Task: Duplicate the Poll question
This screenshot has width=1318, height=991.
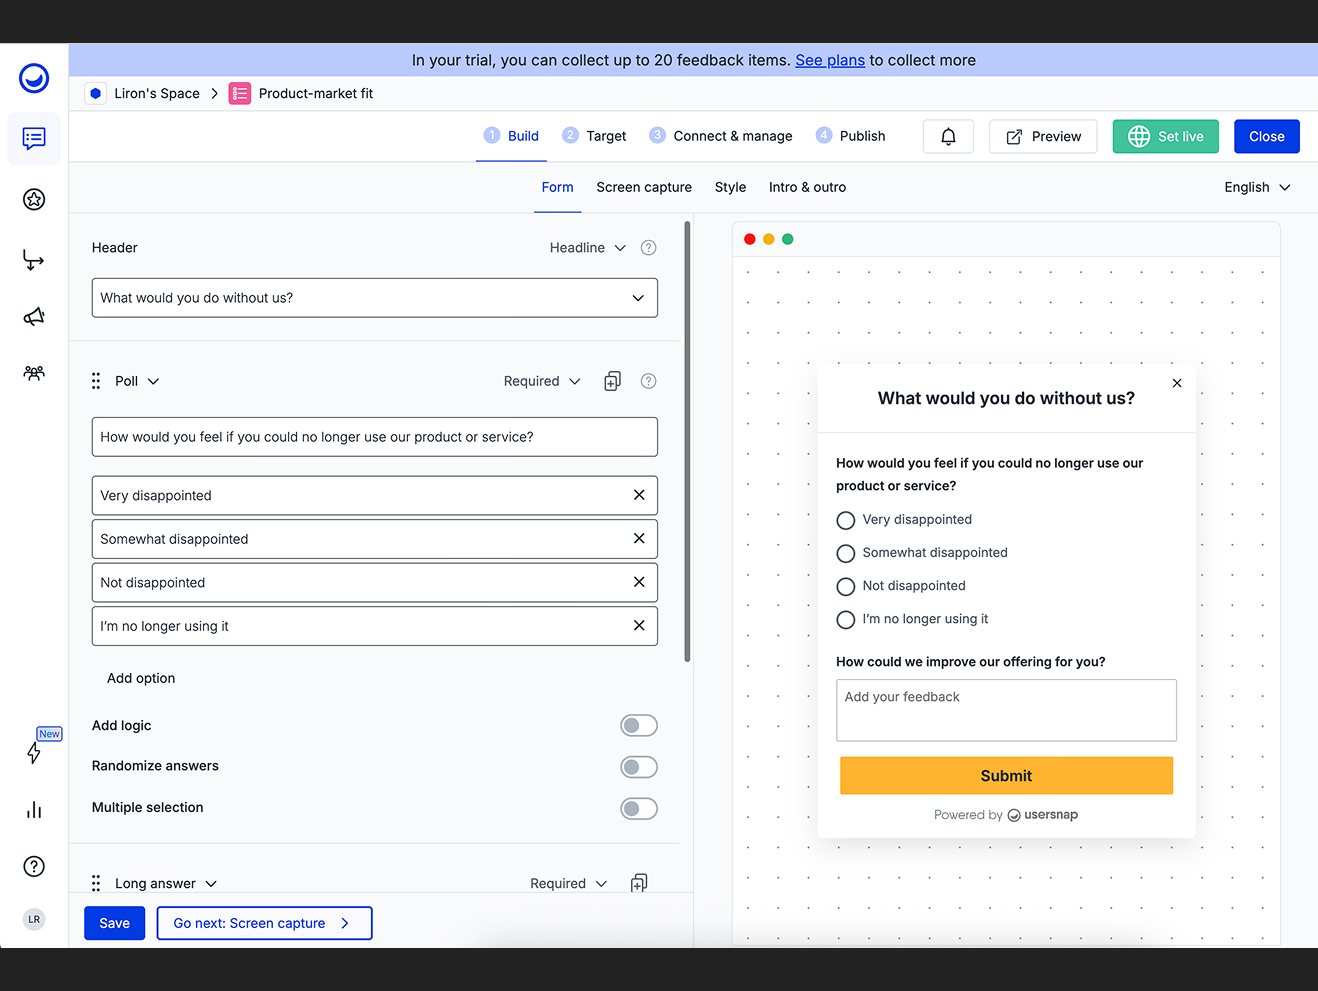Action: pyautogui.click(x=613, y=381)
